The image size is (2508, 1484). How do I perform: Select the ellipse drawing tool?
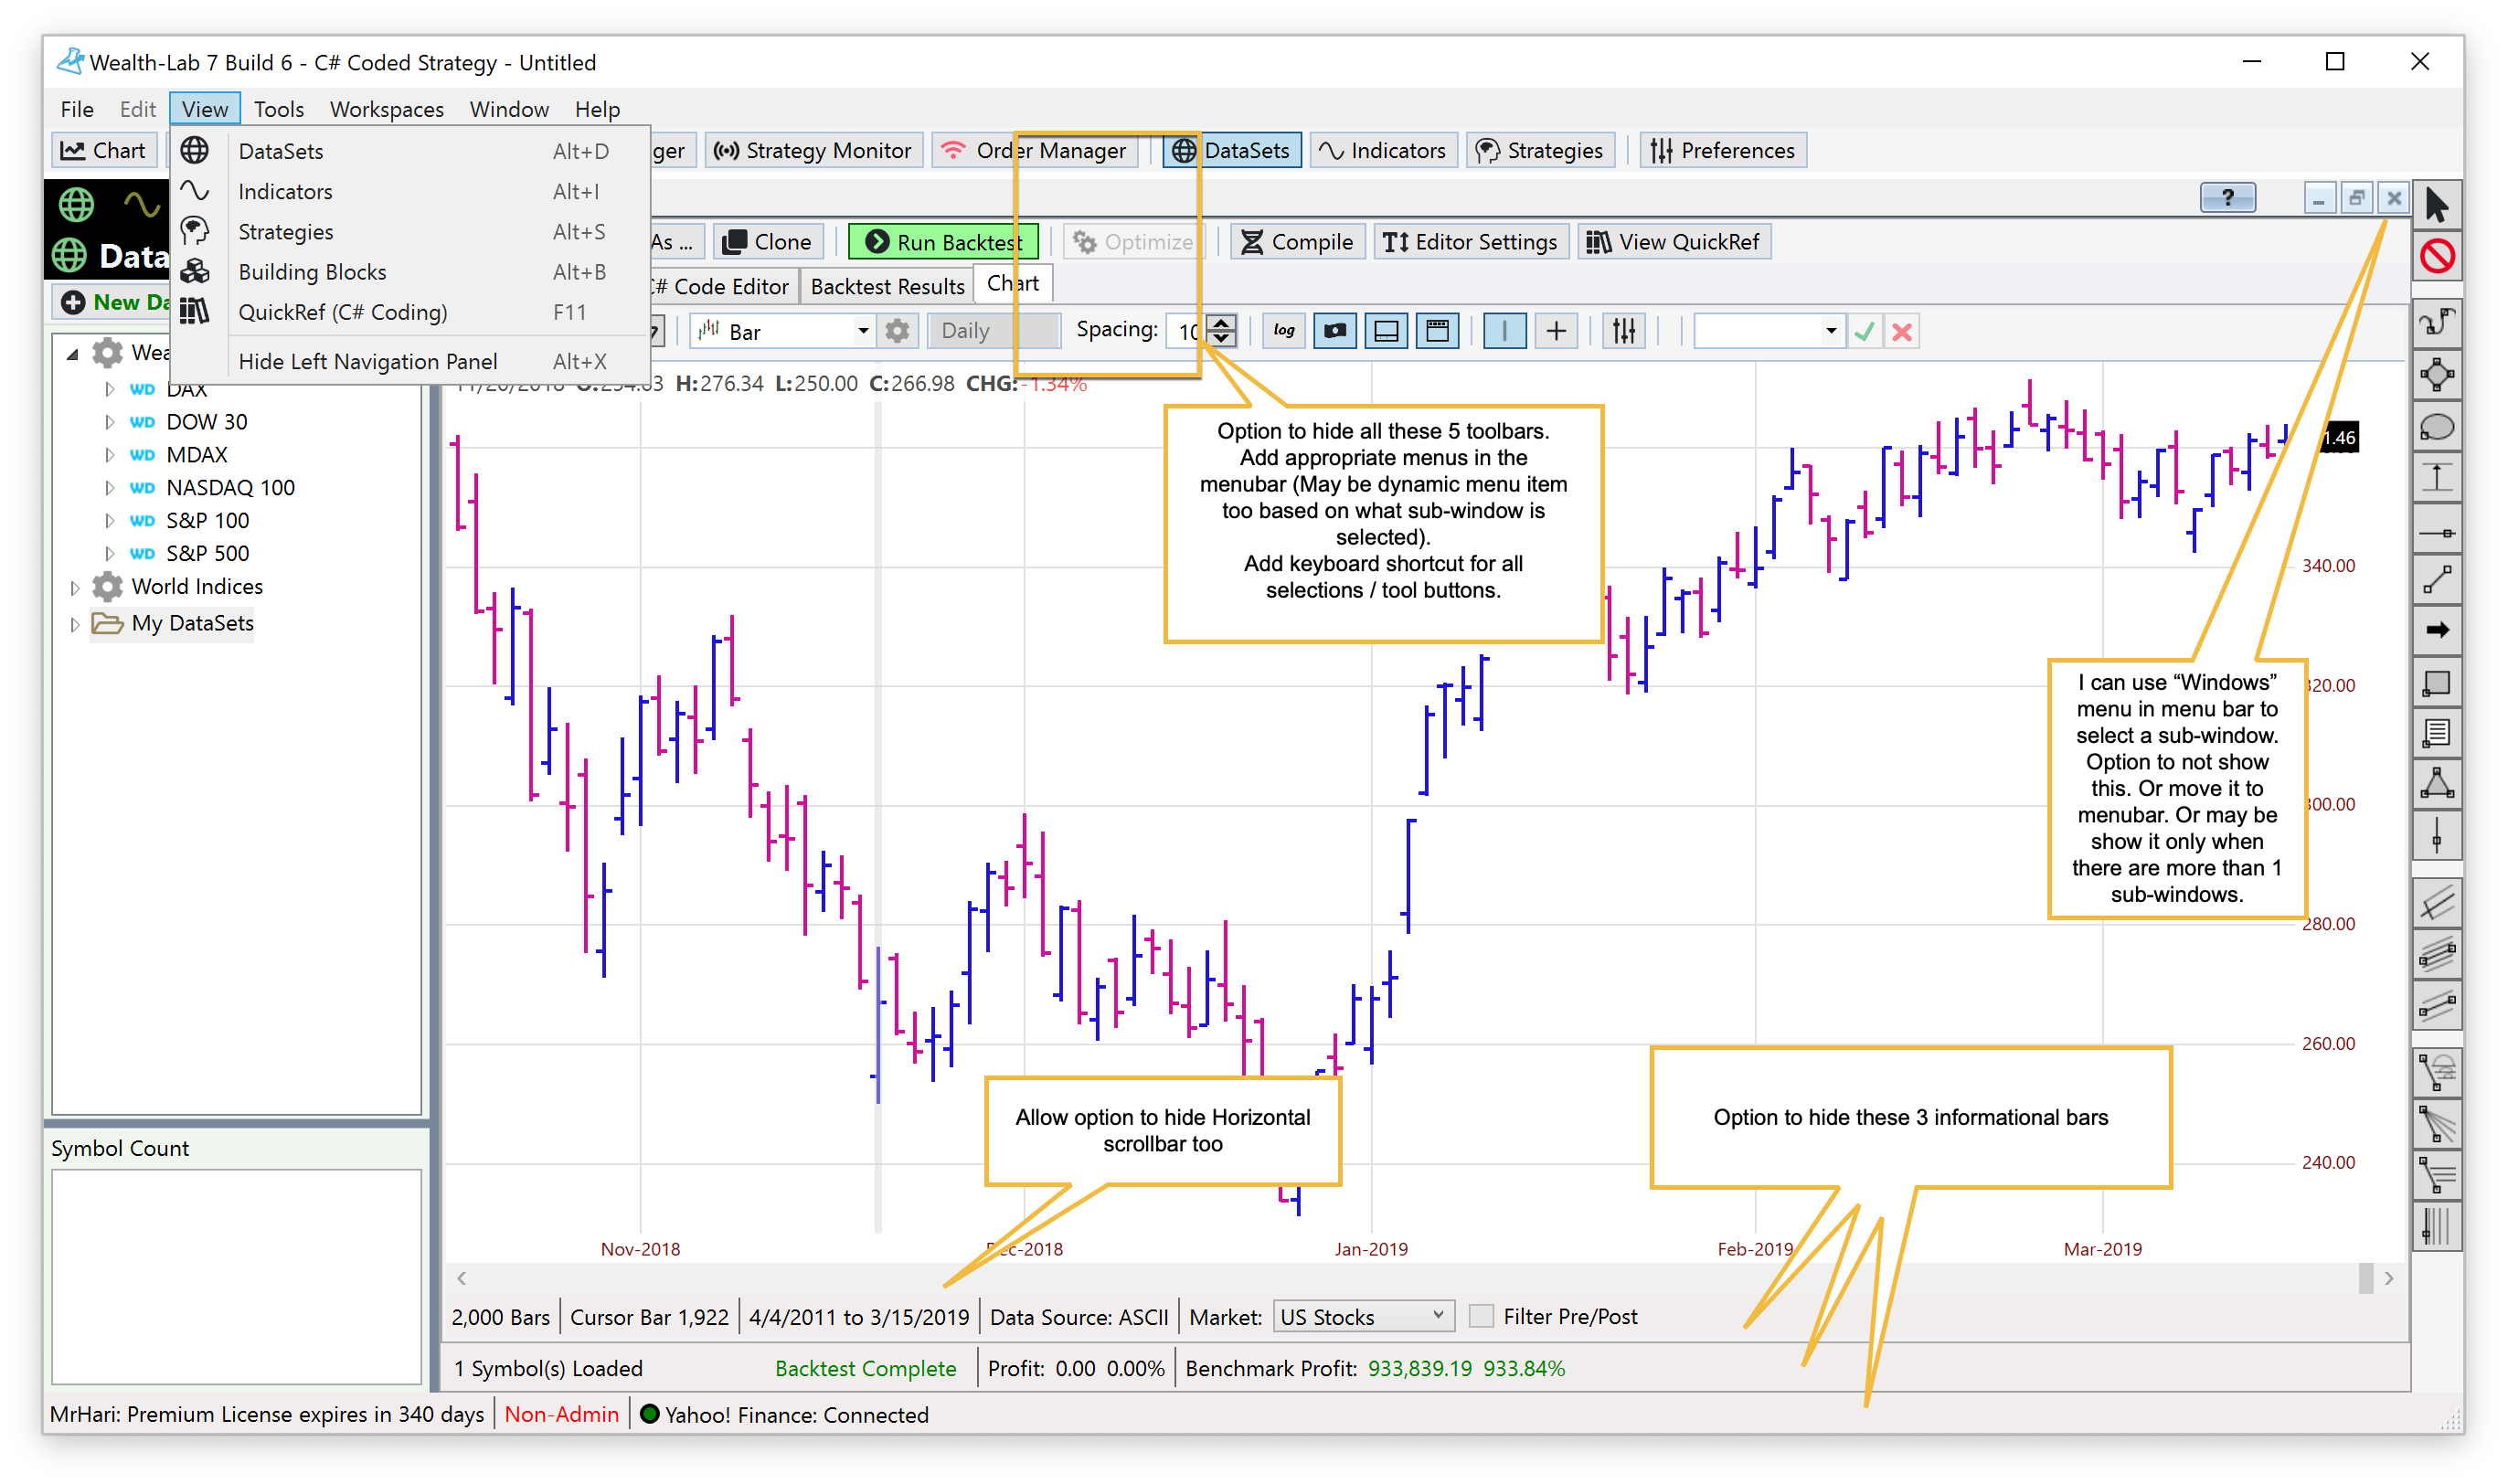(x=2436, y=428)
